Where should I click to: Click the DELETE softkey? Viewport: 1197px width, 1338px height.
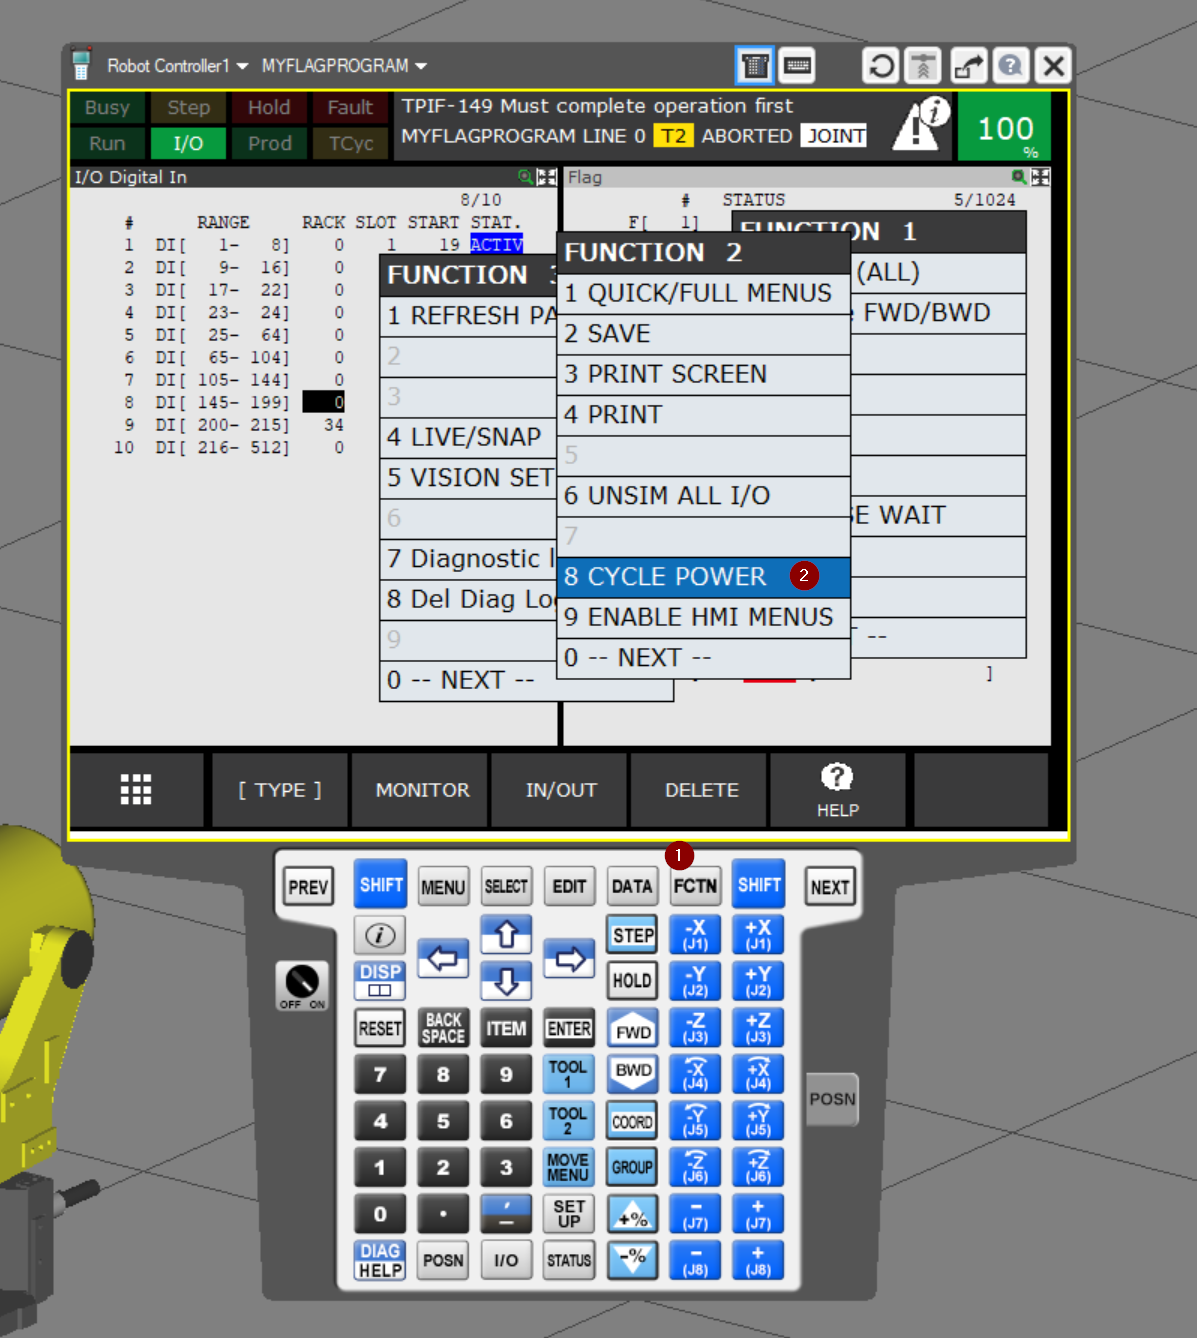(x=701, y=790)
